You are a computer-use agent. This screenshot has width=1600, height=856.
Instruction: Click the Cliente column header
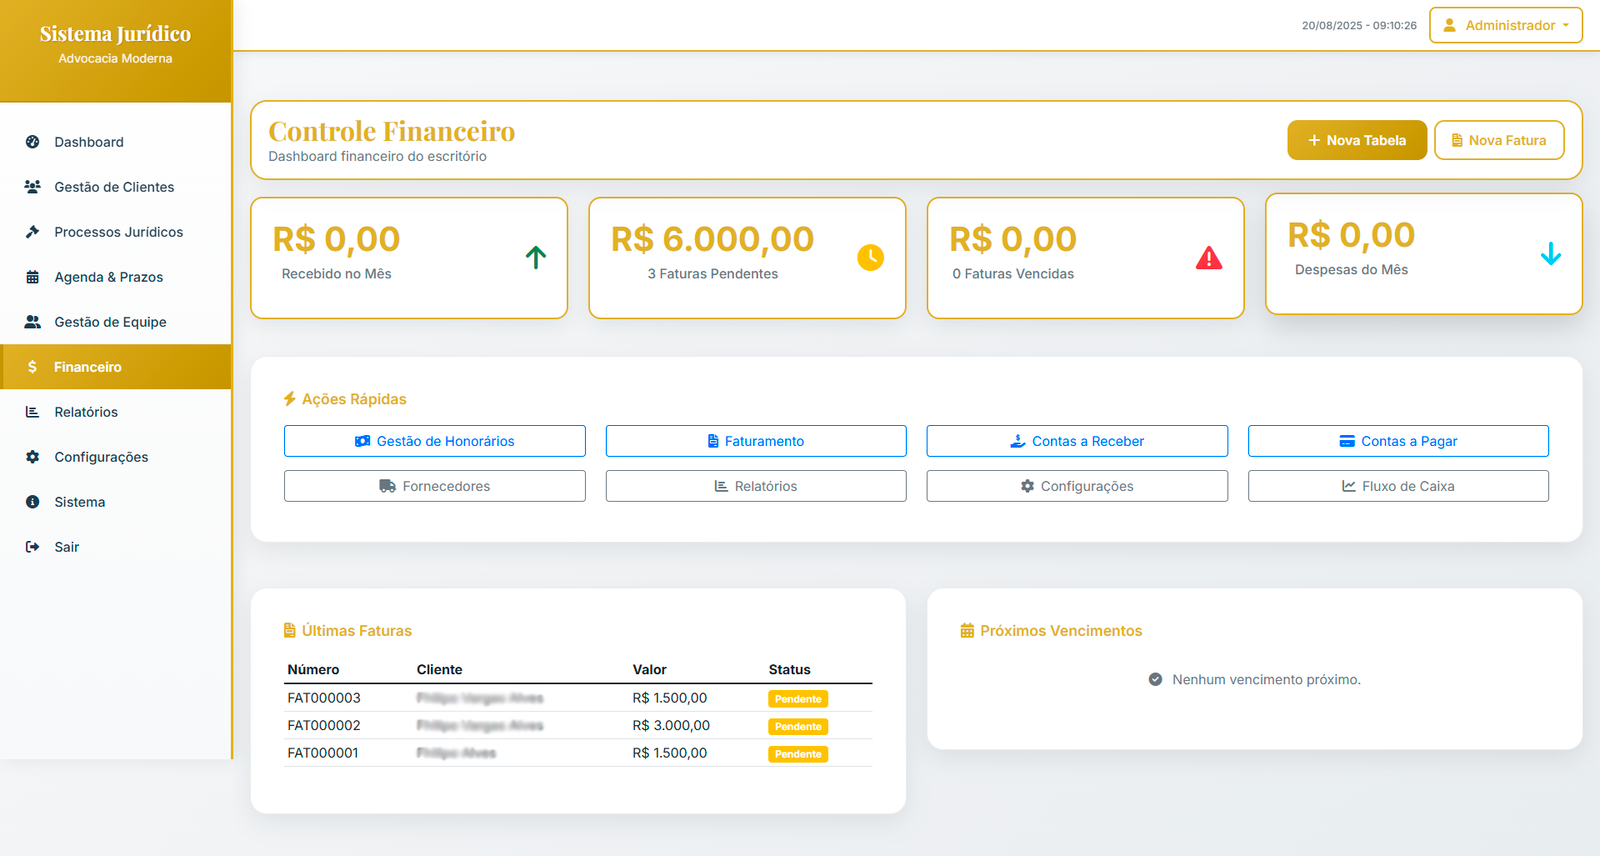(x=439, y=670)
